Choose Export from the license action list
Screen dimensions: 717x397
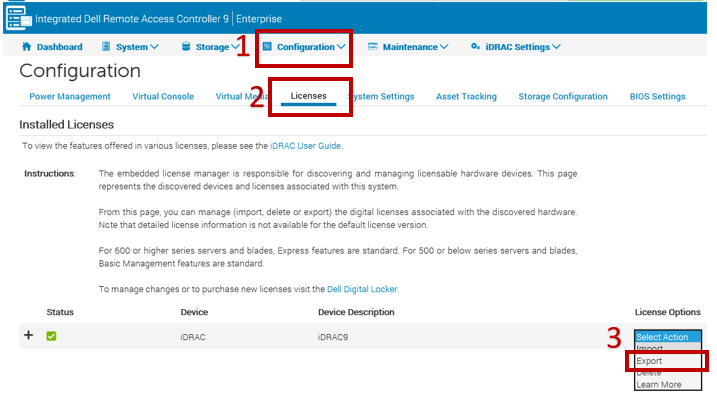point(668,361)
